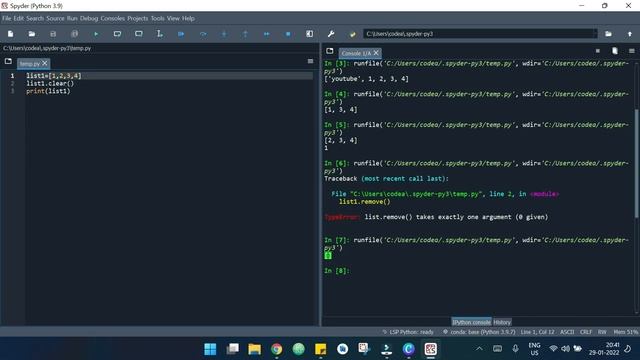Step out of function debug icon
Image resolution: width=640 pixels, height=360 pixels.
tap(245, 34)
